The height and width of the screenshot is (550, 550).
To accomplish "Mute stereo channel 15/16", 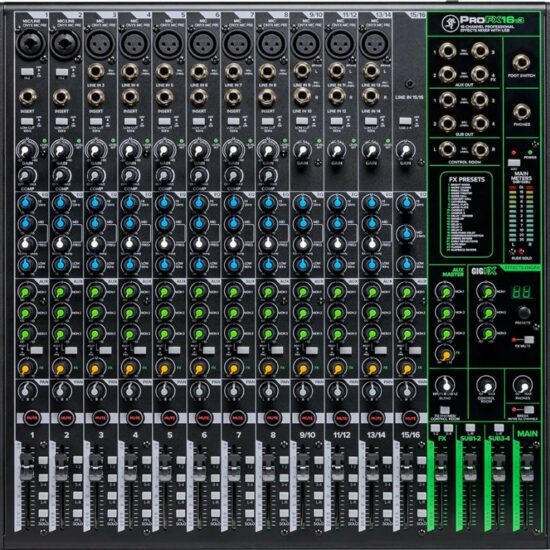I will coord(410,418).
